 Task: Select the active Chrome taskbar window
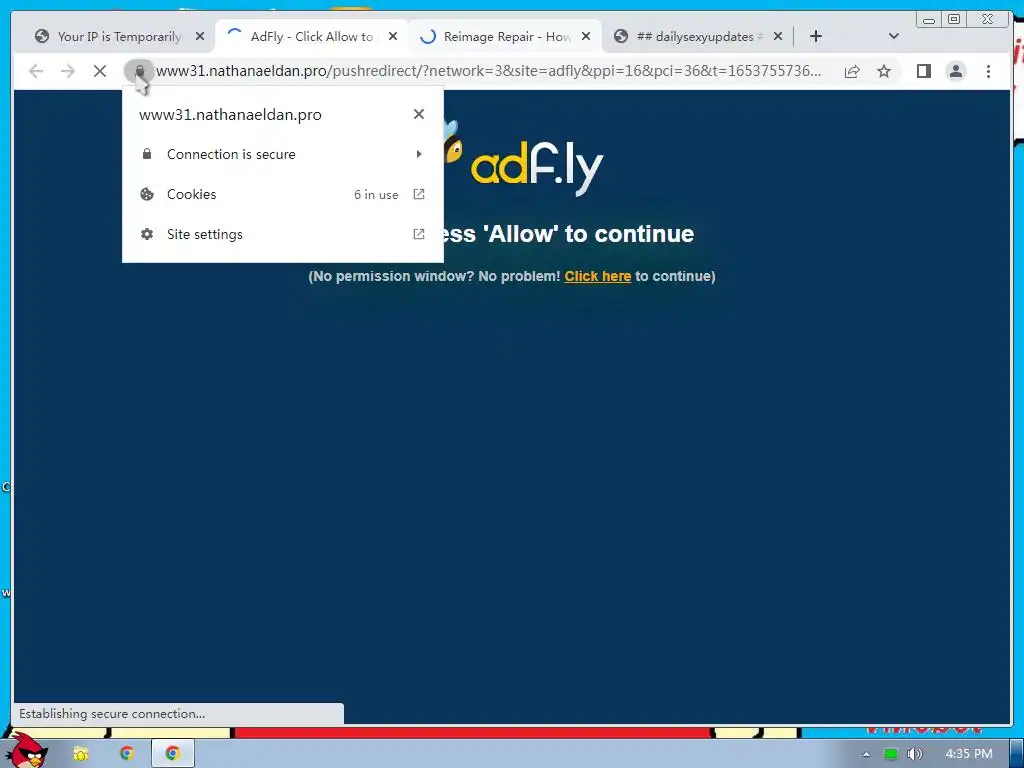coord(172,754)
